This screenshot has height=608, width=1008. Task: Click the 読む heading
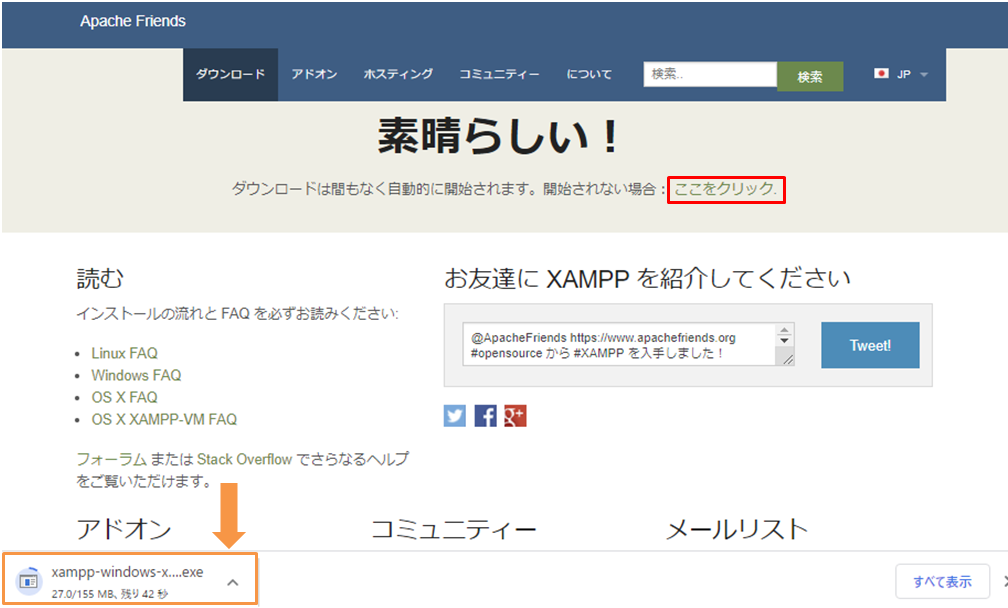100,278
